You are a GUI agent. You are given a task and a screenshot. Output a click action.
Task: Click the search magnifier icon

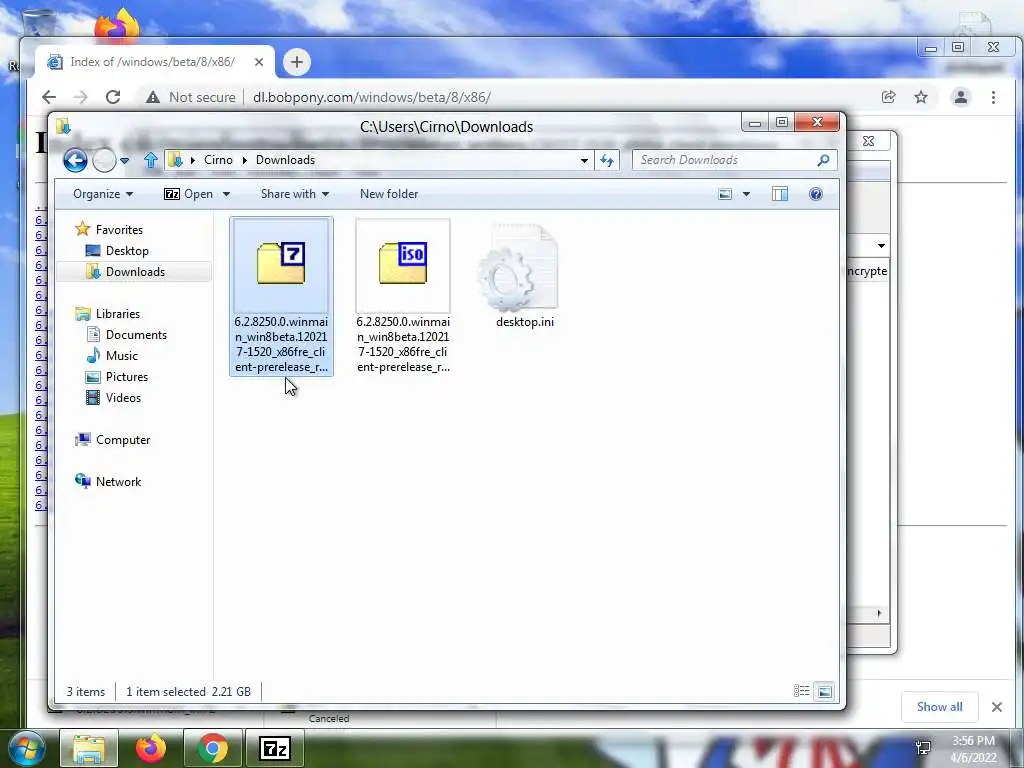pos(824,160)
